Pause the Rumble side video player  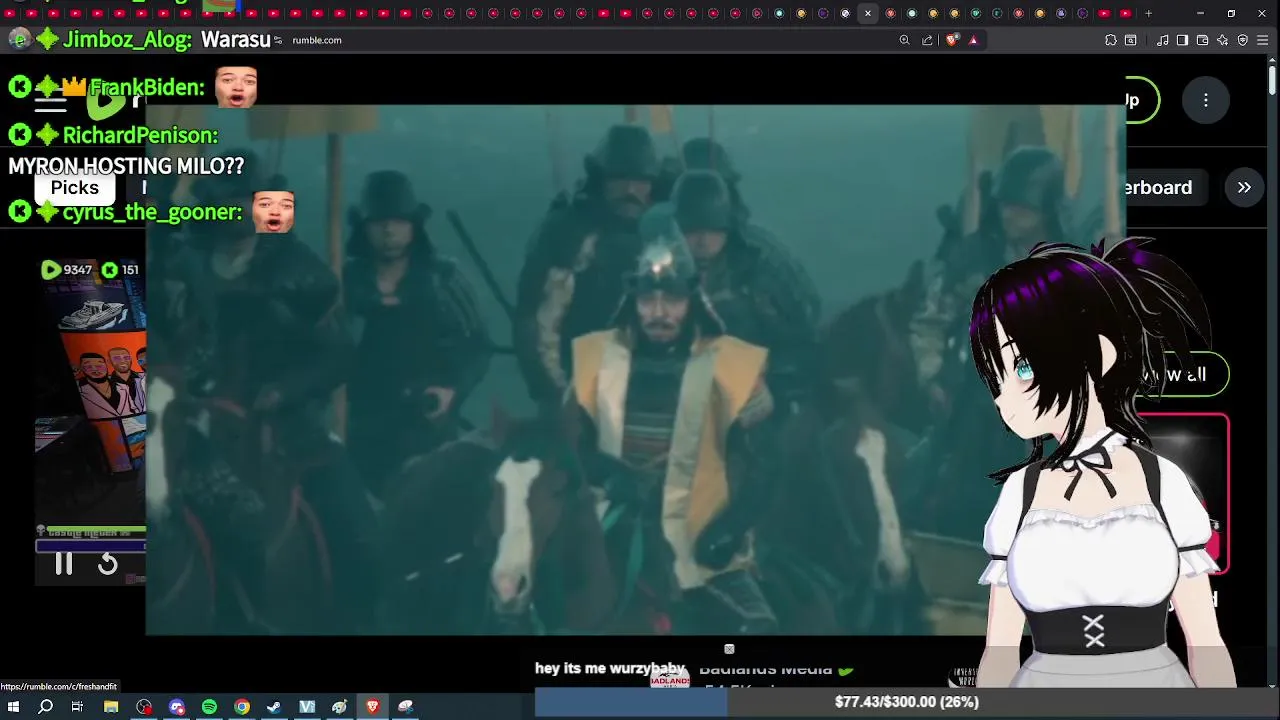[x=63, y=564]
